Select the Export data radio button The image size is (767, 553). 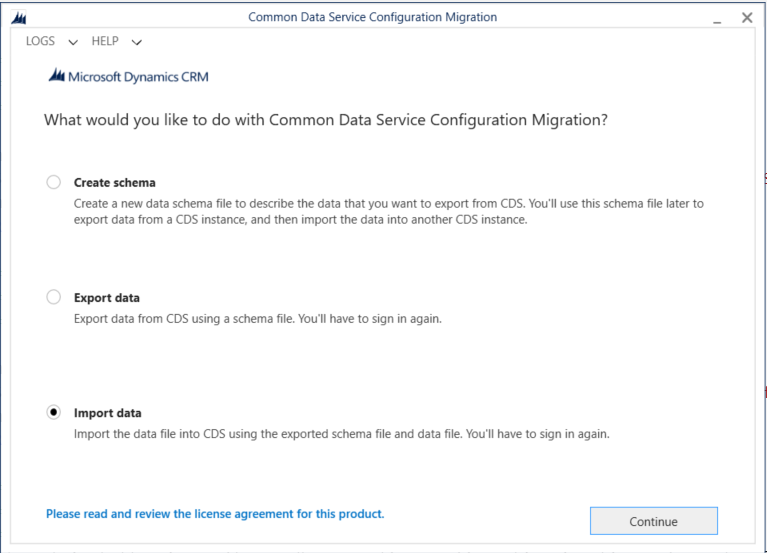click(53, 298)
